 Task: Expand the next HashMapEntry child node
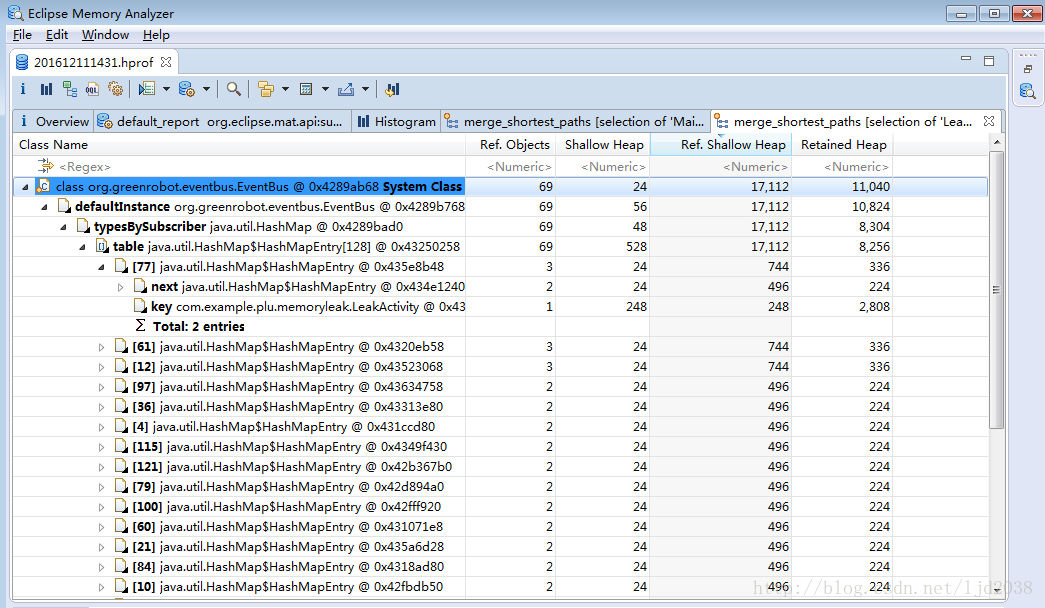(x=120, y=287)
